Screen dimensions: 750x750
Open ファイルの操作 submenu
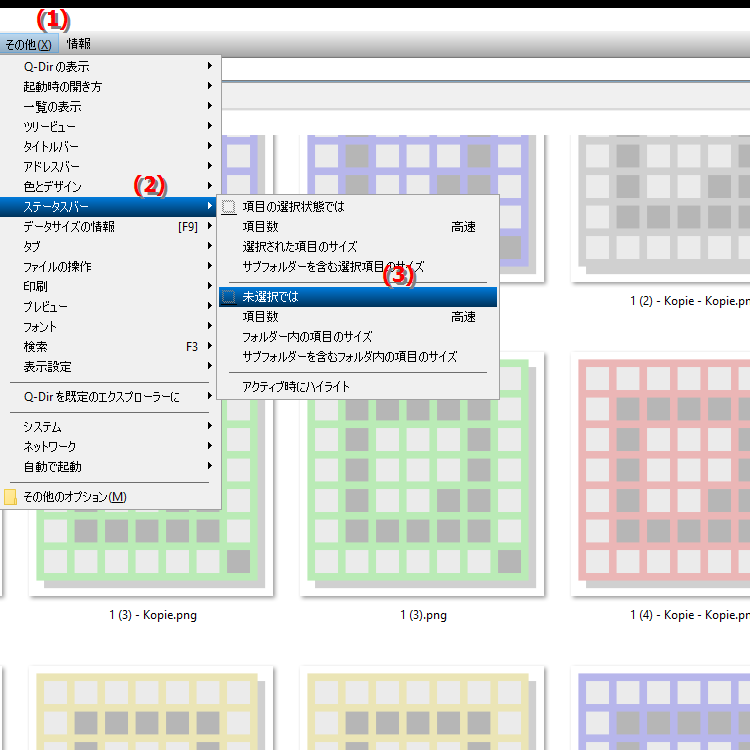pyautogui.click(x=109, y=266)
